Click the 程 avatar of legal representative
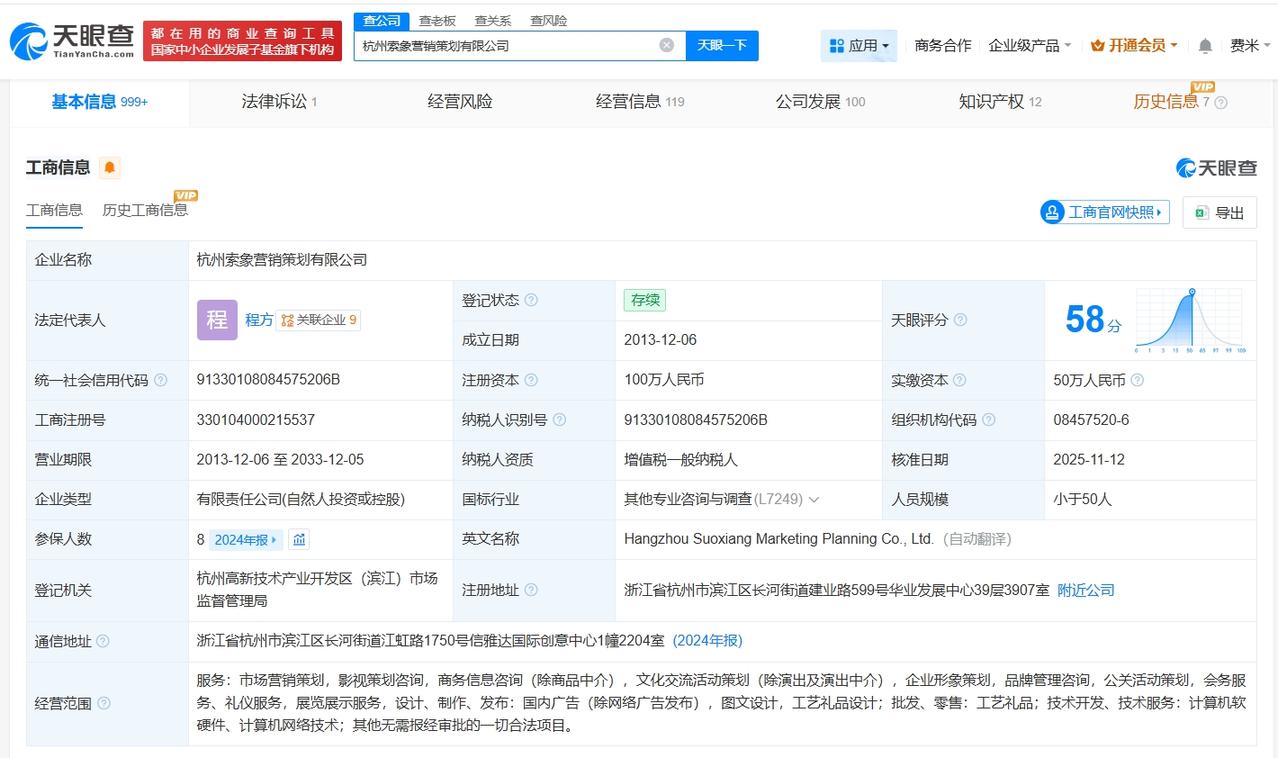 pyautogui.click(x=217, y=320)
